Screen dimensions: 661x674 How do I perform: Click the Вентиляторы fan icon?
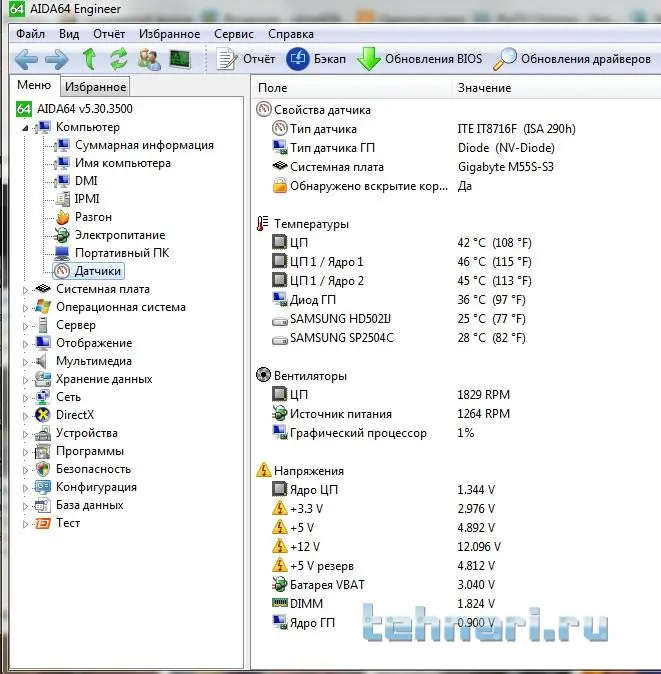pos(263,375)
